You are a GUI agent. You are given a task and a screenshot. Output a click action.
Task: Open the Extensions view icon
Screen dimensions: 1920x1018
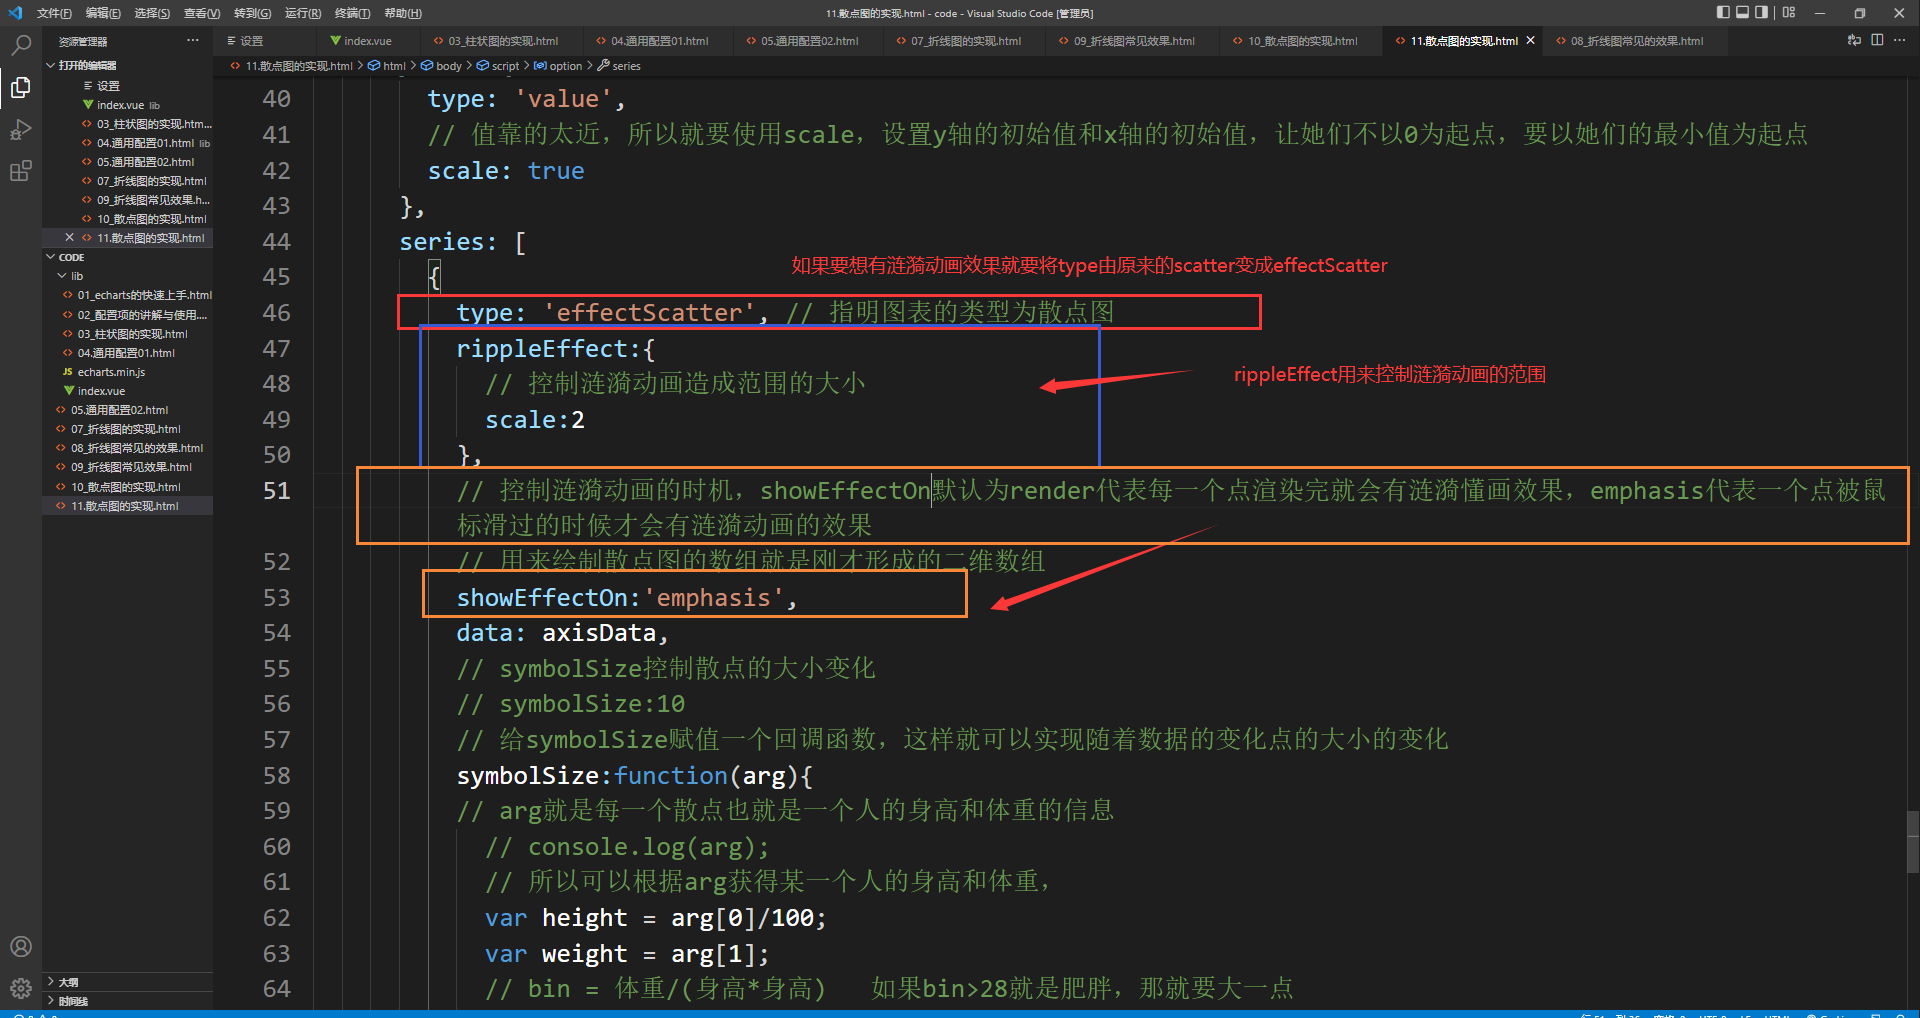point(20,171)
